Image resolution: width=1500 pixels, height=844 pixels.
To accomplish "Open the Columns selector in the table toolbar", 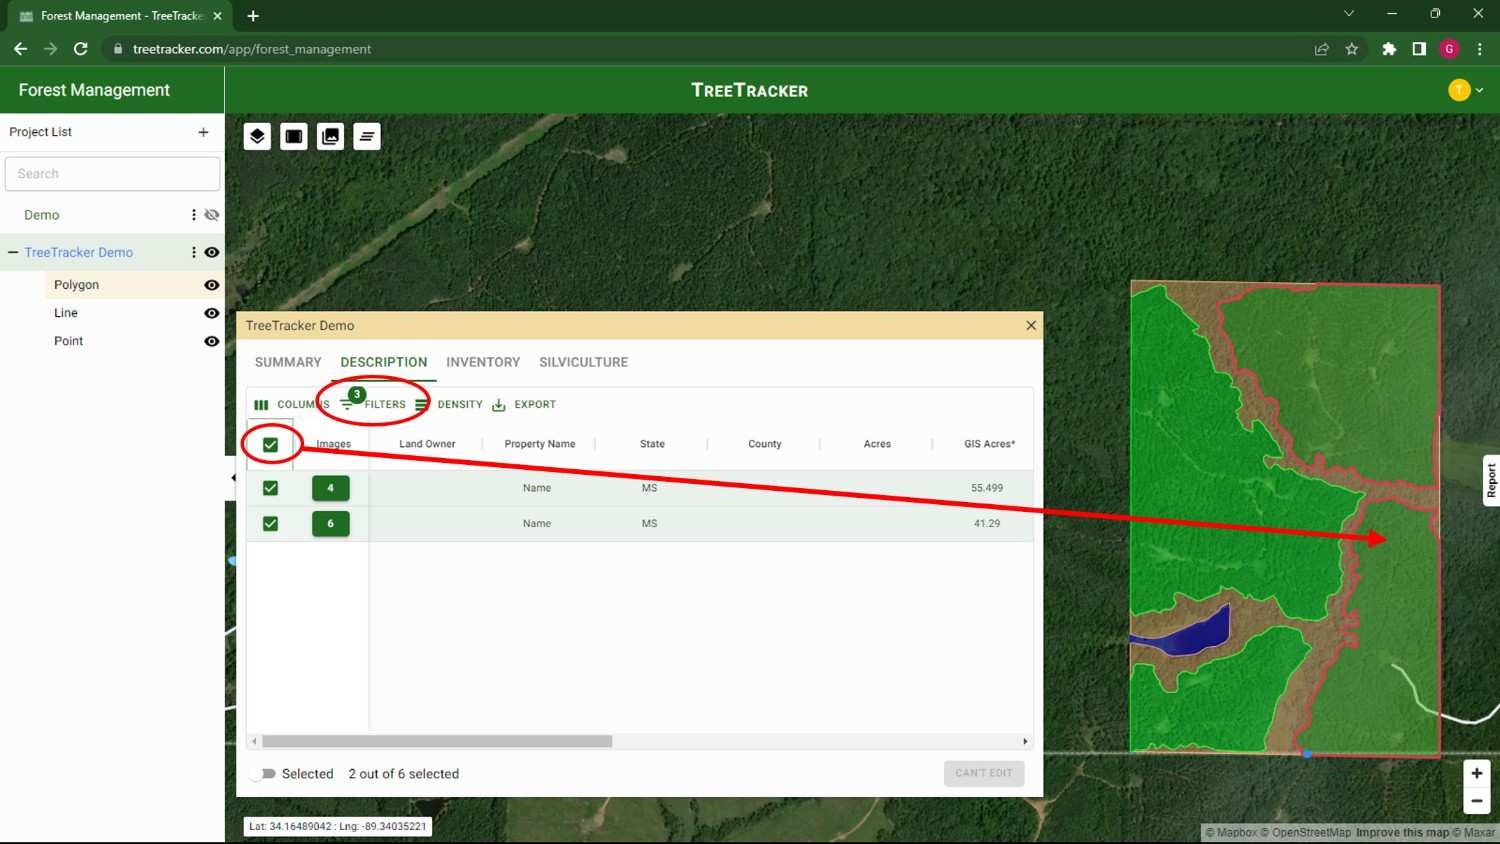I will (x=290, y=404).
